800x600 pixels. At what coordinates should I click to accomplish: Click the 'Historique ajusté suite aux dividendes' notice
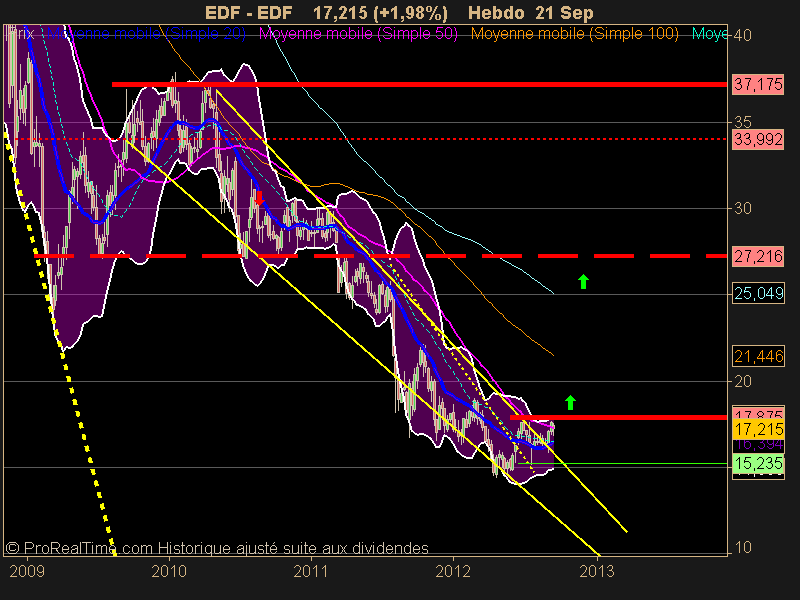293,548
